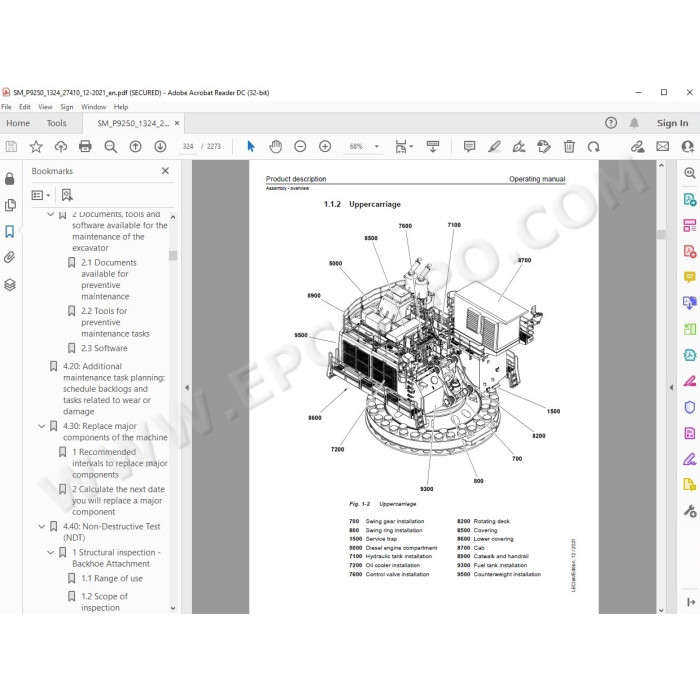The height and width of the screenshot is (700, 700).
Task: Activate the Hand pan tool
Action: [x=275, y=146]
